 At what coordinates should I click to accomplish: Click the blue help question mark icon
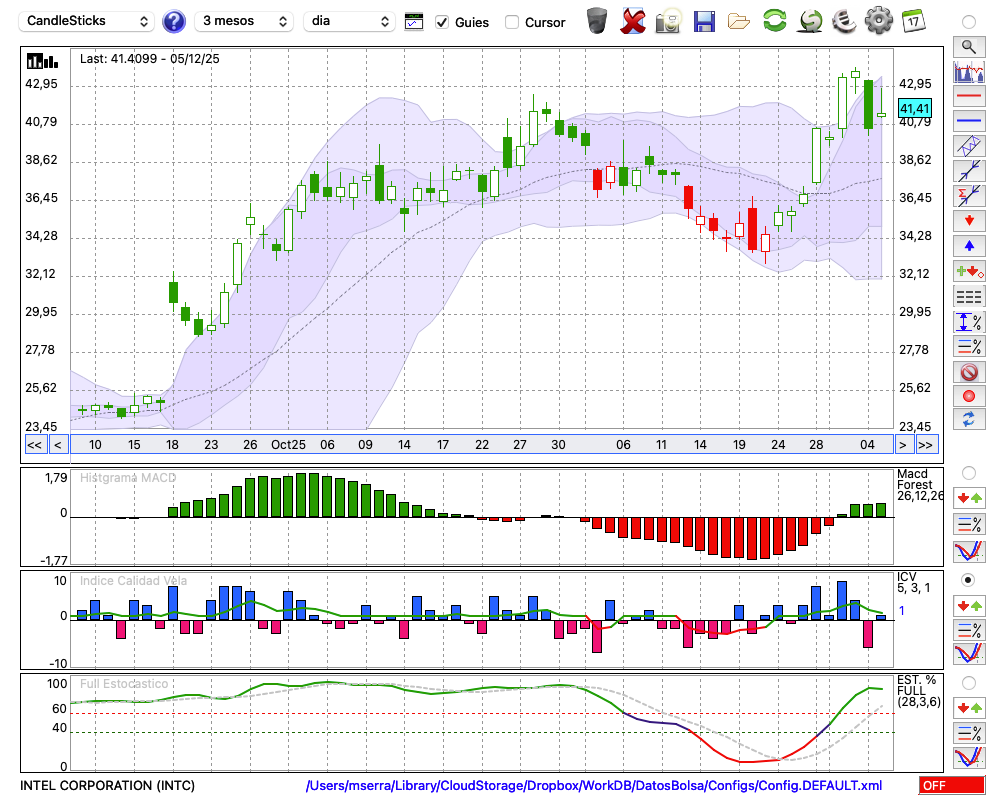pyautogui.click(x=174, y=21)
